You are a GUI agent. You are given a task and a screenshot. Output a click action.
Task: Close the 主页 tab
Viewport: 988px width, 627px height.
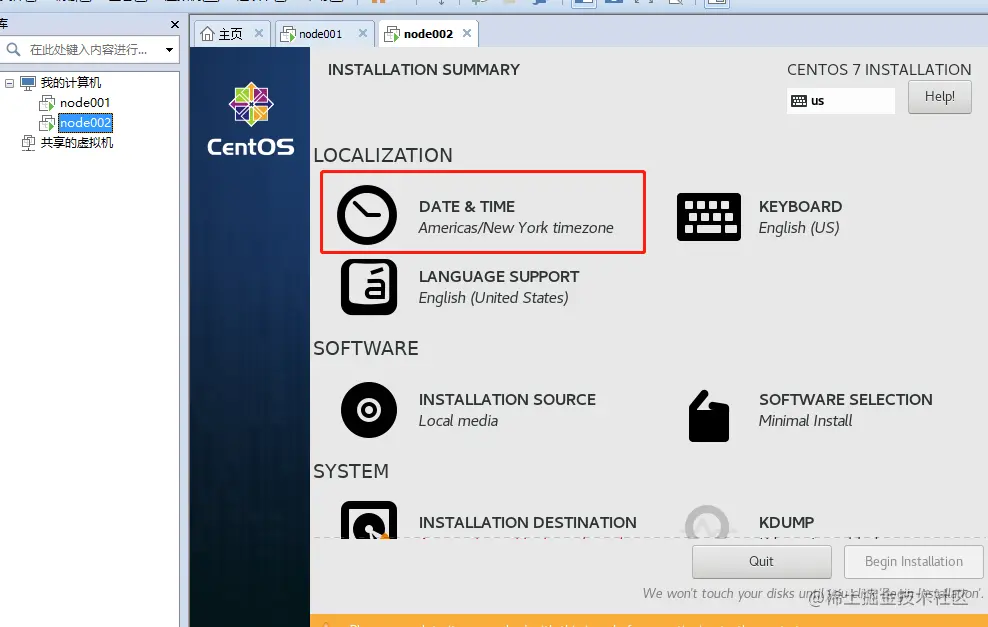pos(259,33)
